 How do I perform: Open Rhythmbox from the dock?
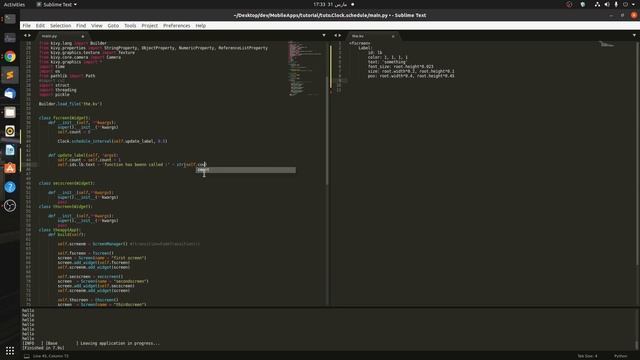[x=10, y=131]
